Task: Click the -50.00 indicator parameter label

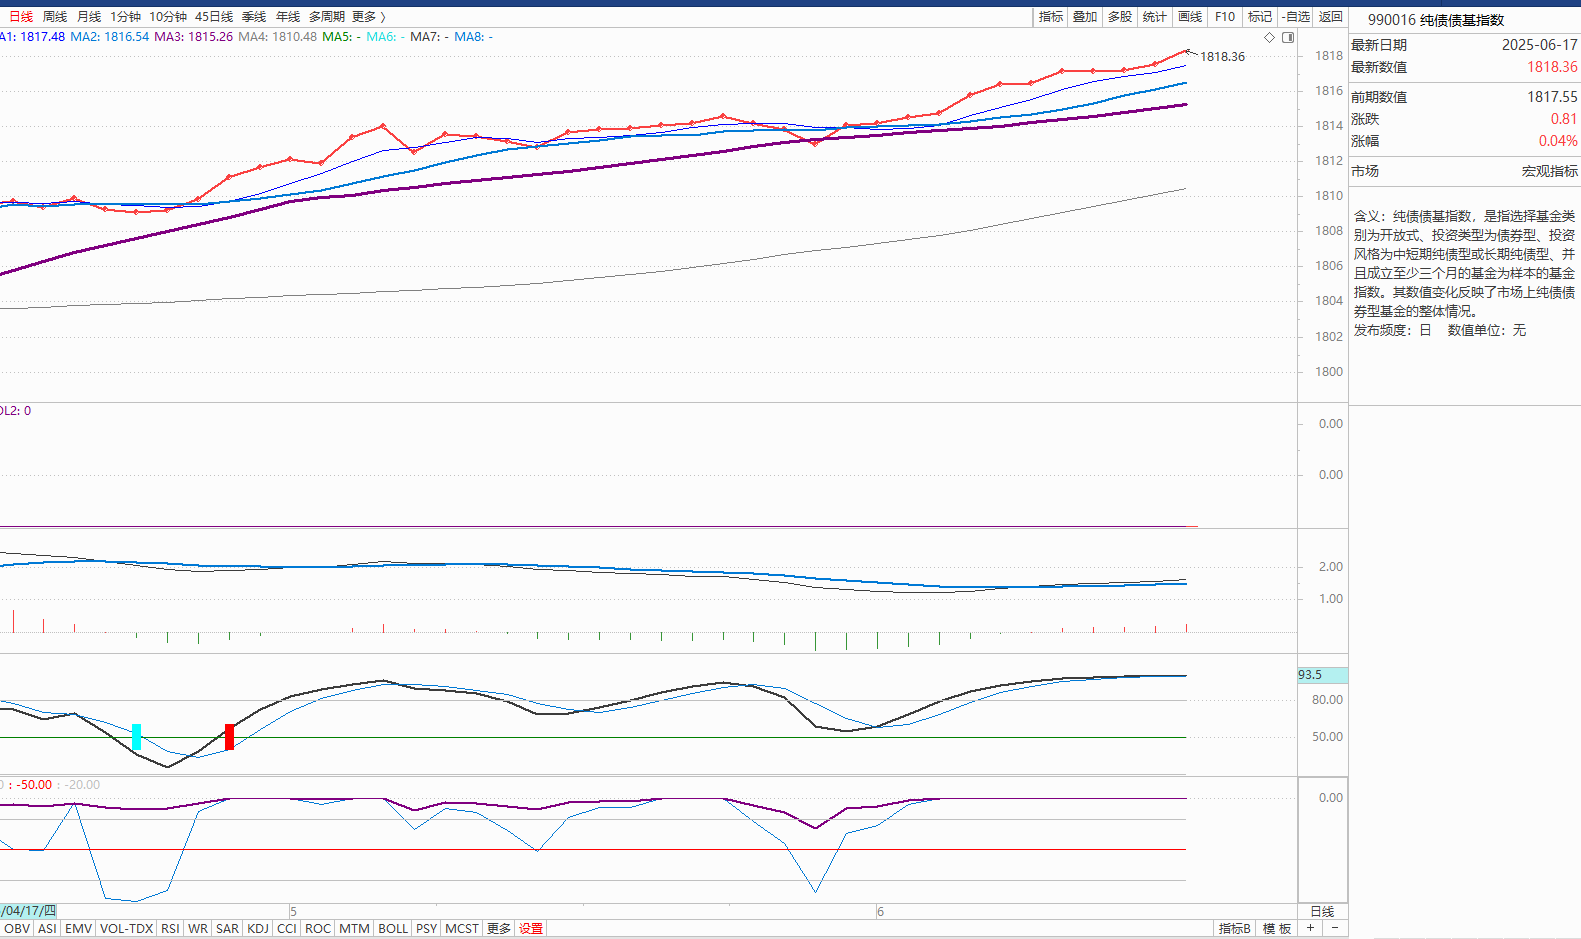Action: click(34, 785)
